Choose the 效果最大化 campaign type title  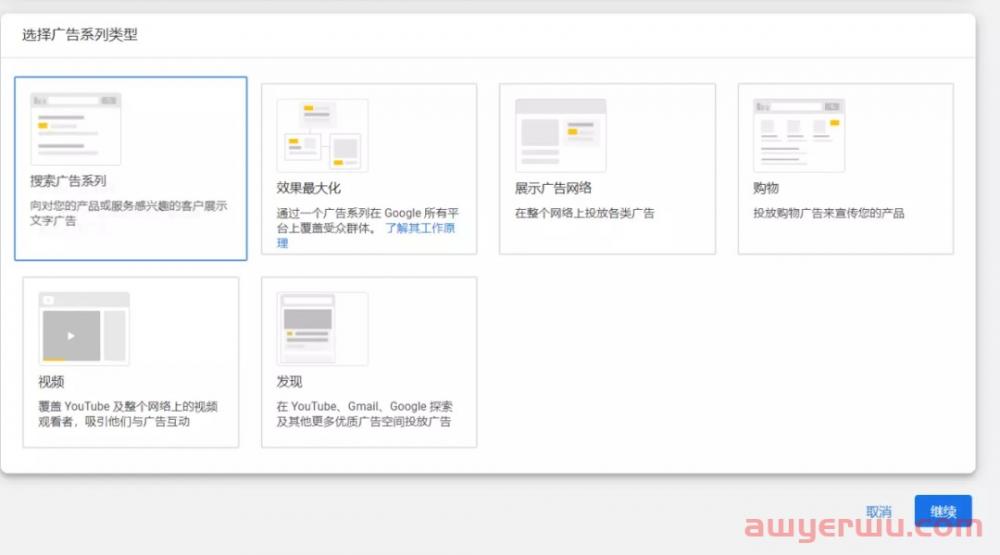pos(309,188)
